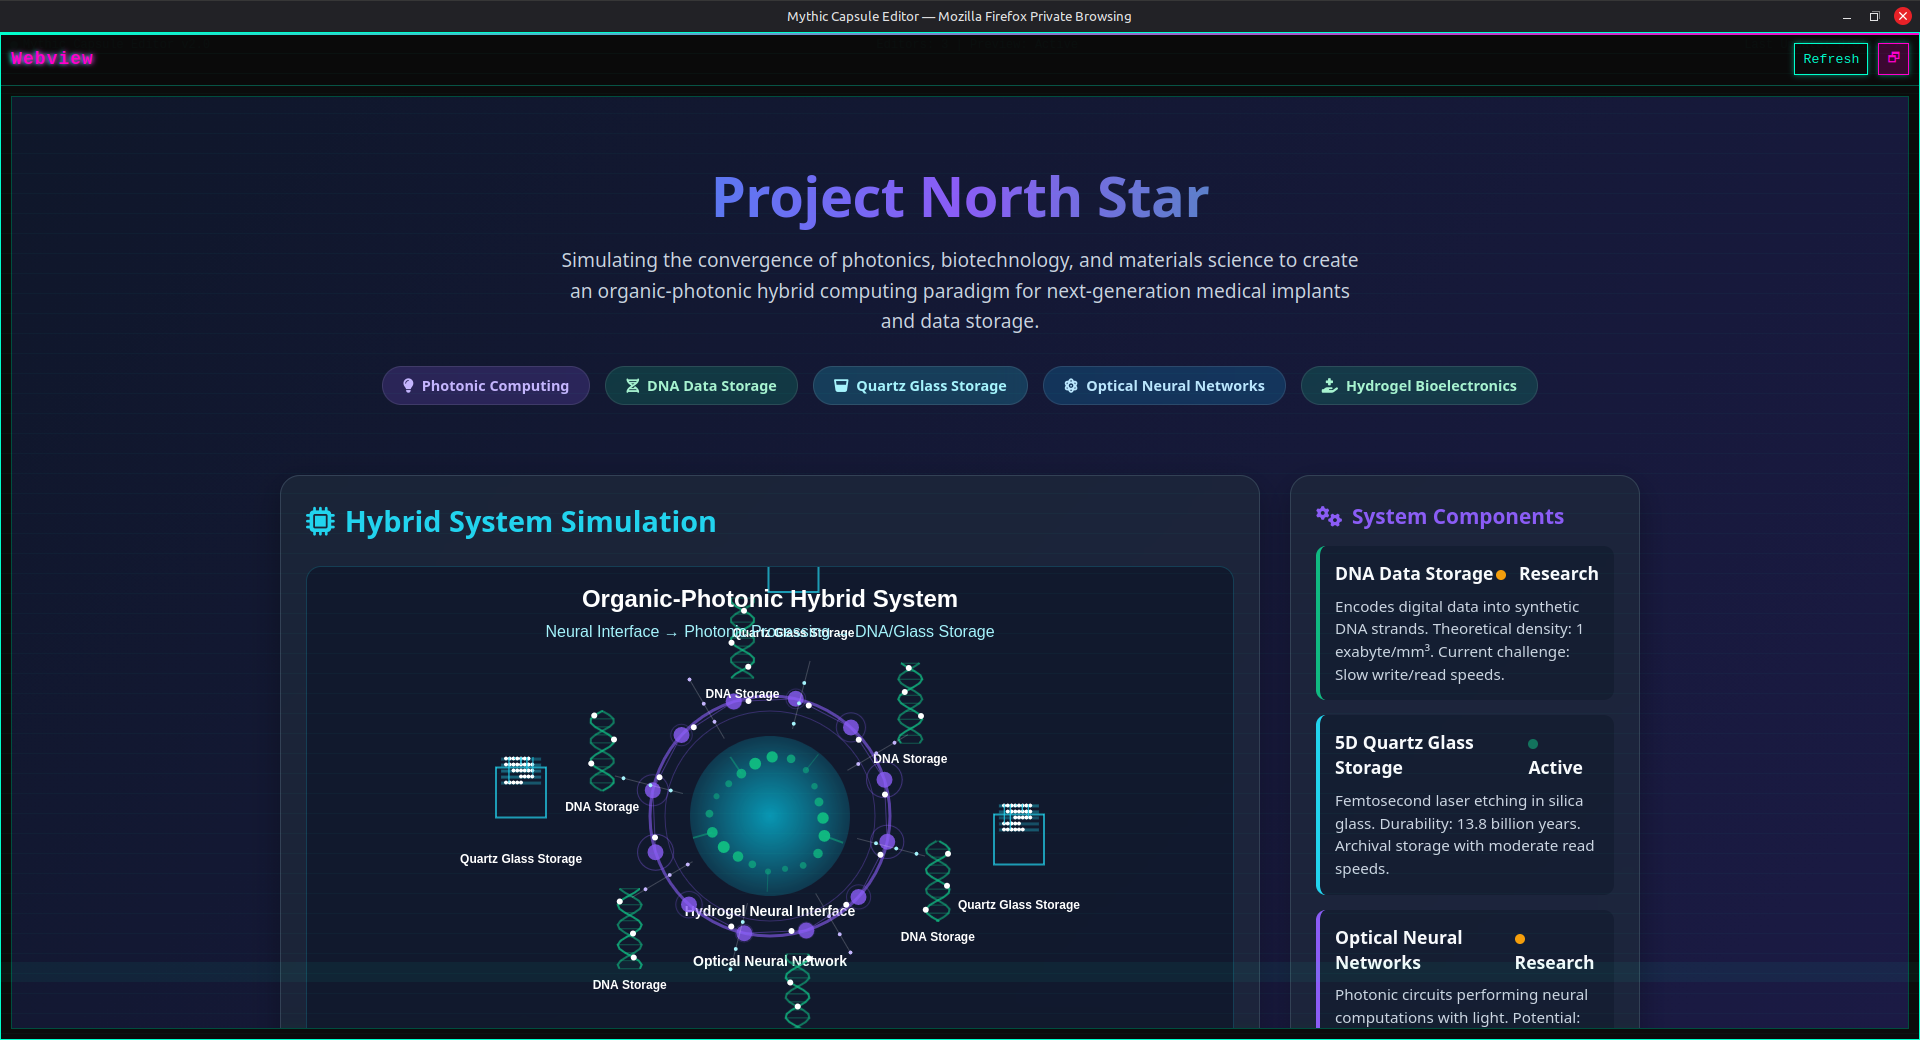This screenshot has width=1920, height=1040.
Task: Open webview in new window icon
Action: (x=1893, y=59)
